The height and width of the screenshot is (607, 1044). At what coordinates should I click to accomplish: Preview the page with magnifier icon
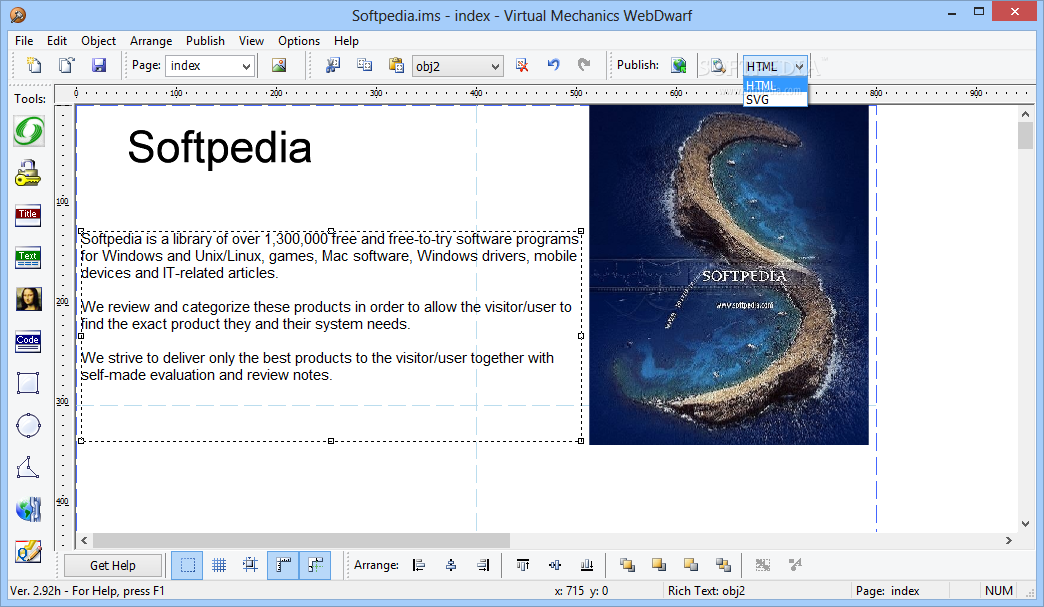(x=717, y=65)
